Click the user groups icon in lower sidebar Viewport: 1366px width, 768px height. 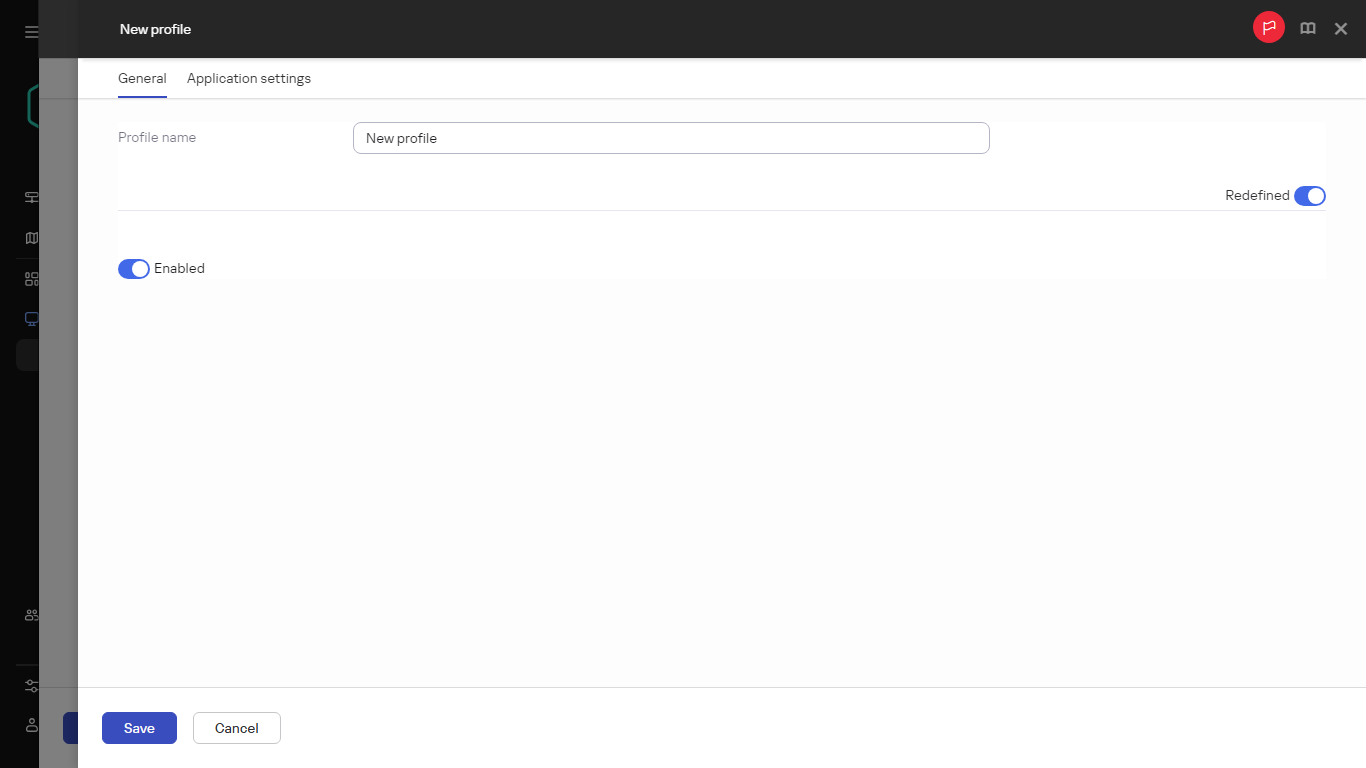(x=29, y=615)
